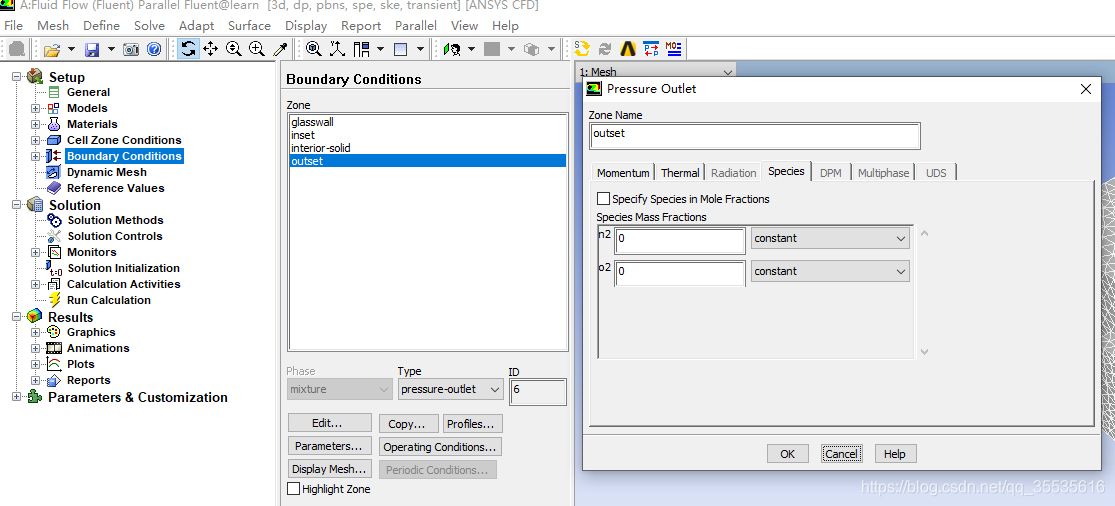The height and width of the screenshot is (506, 1115).
Task: Open the File menu
Action: pos(14,26)
